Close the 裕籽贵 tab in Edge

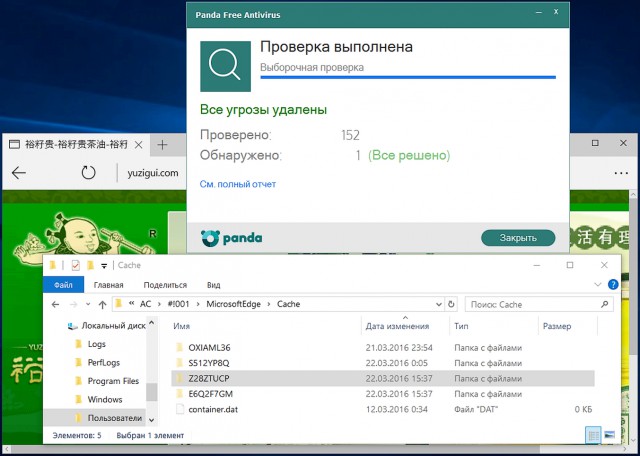click(x=138, y=145)
